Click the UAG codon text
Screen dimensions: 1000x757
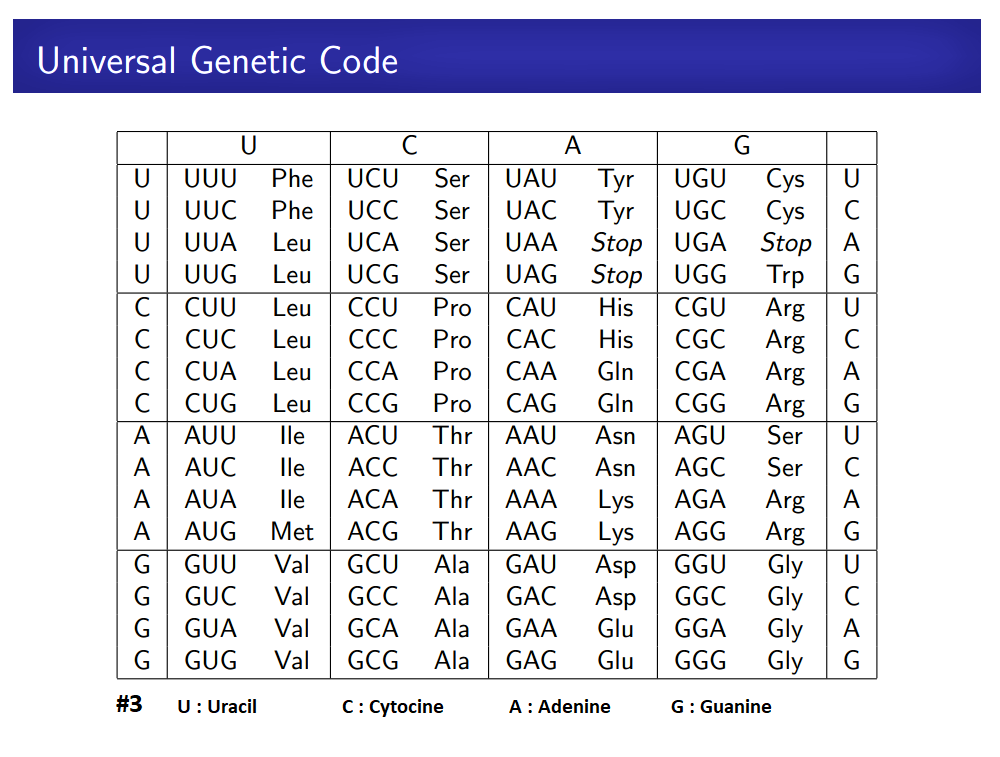point(530,275)
